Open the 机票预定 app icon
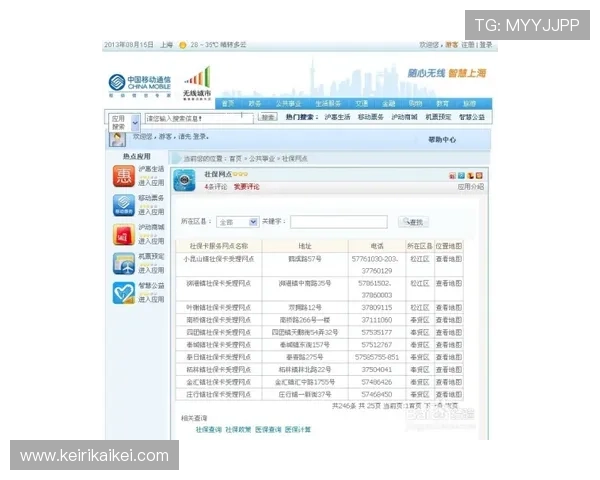Screen dimensions: 600x480 (x=122, y=264)
